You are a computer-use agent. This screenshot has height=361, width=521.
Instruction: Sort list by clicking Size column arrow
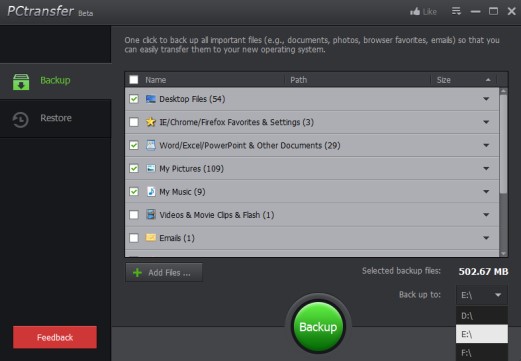[x=488, y=80]
